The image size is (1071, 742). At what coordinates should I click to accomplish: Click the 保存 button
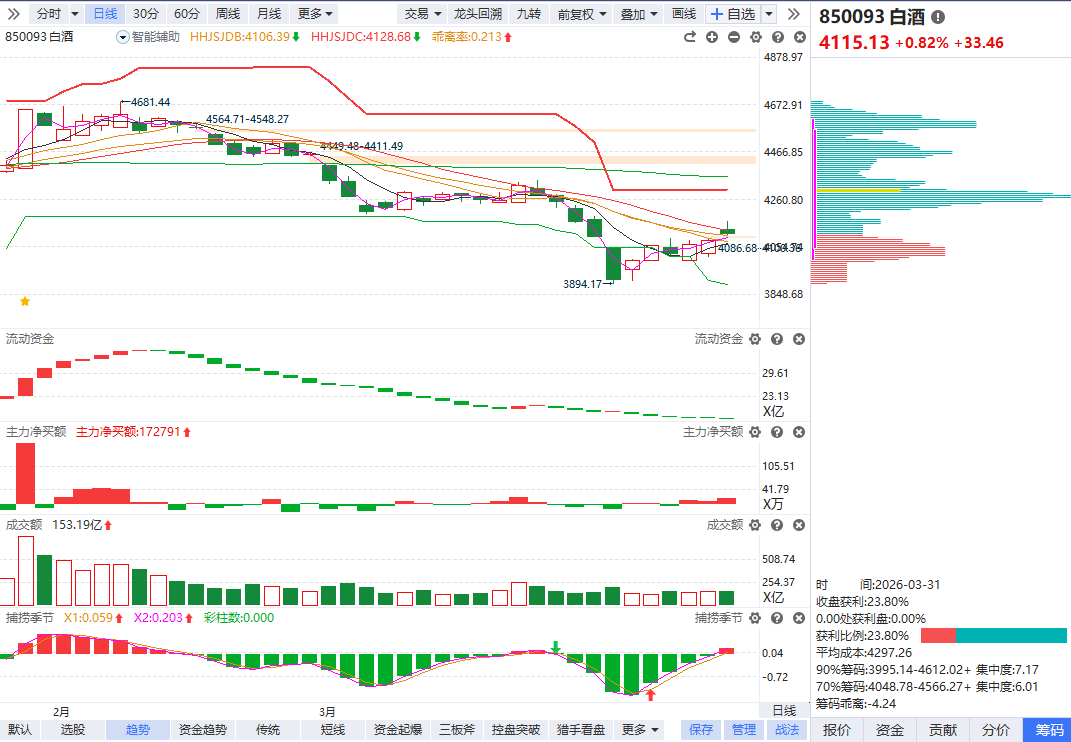coord(701,730)
